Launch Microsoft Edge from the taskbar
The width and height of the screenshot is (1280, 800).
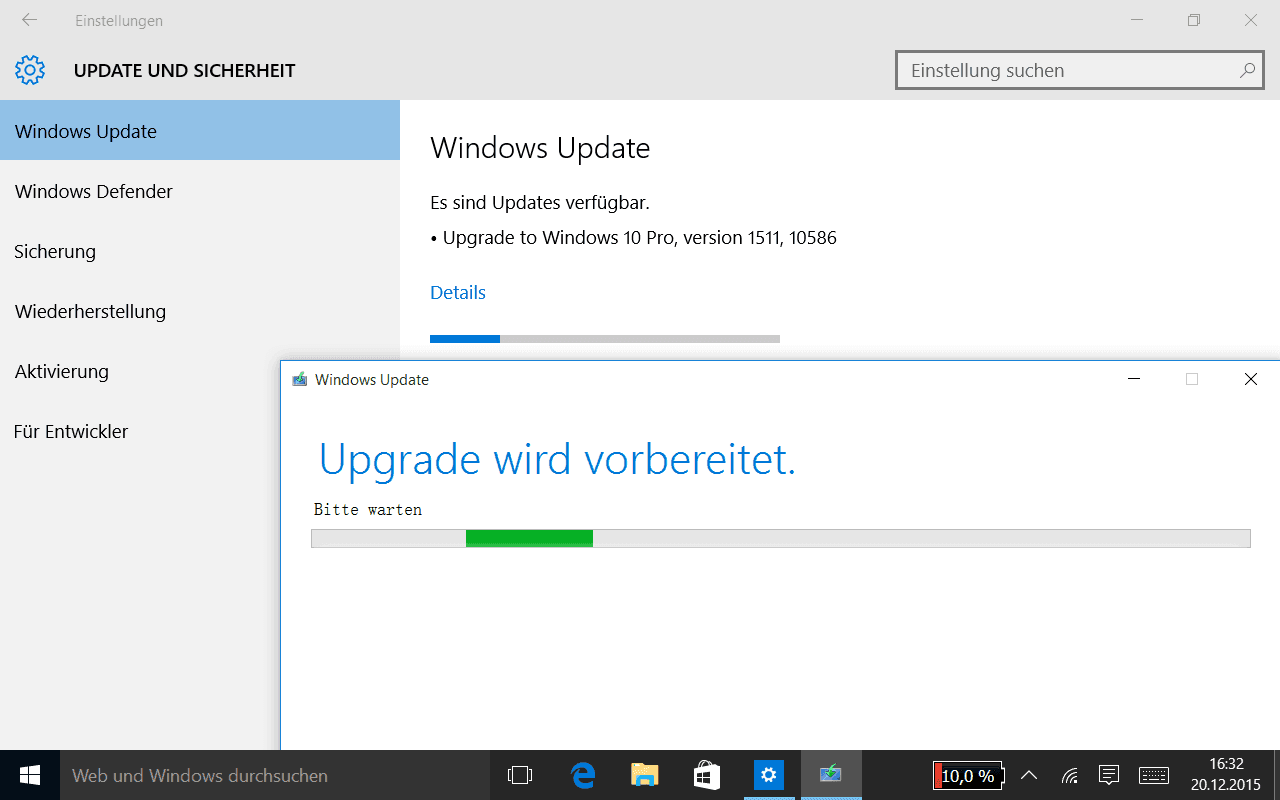pyautogui.click(x=583, y=775)
